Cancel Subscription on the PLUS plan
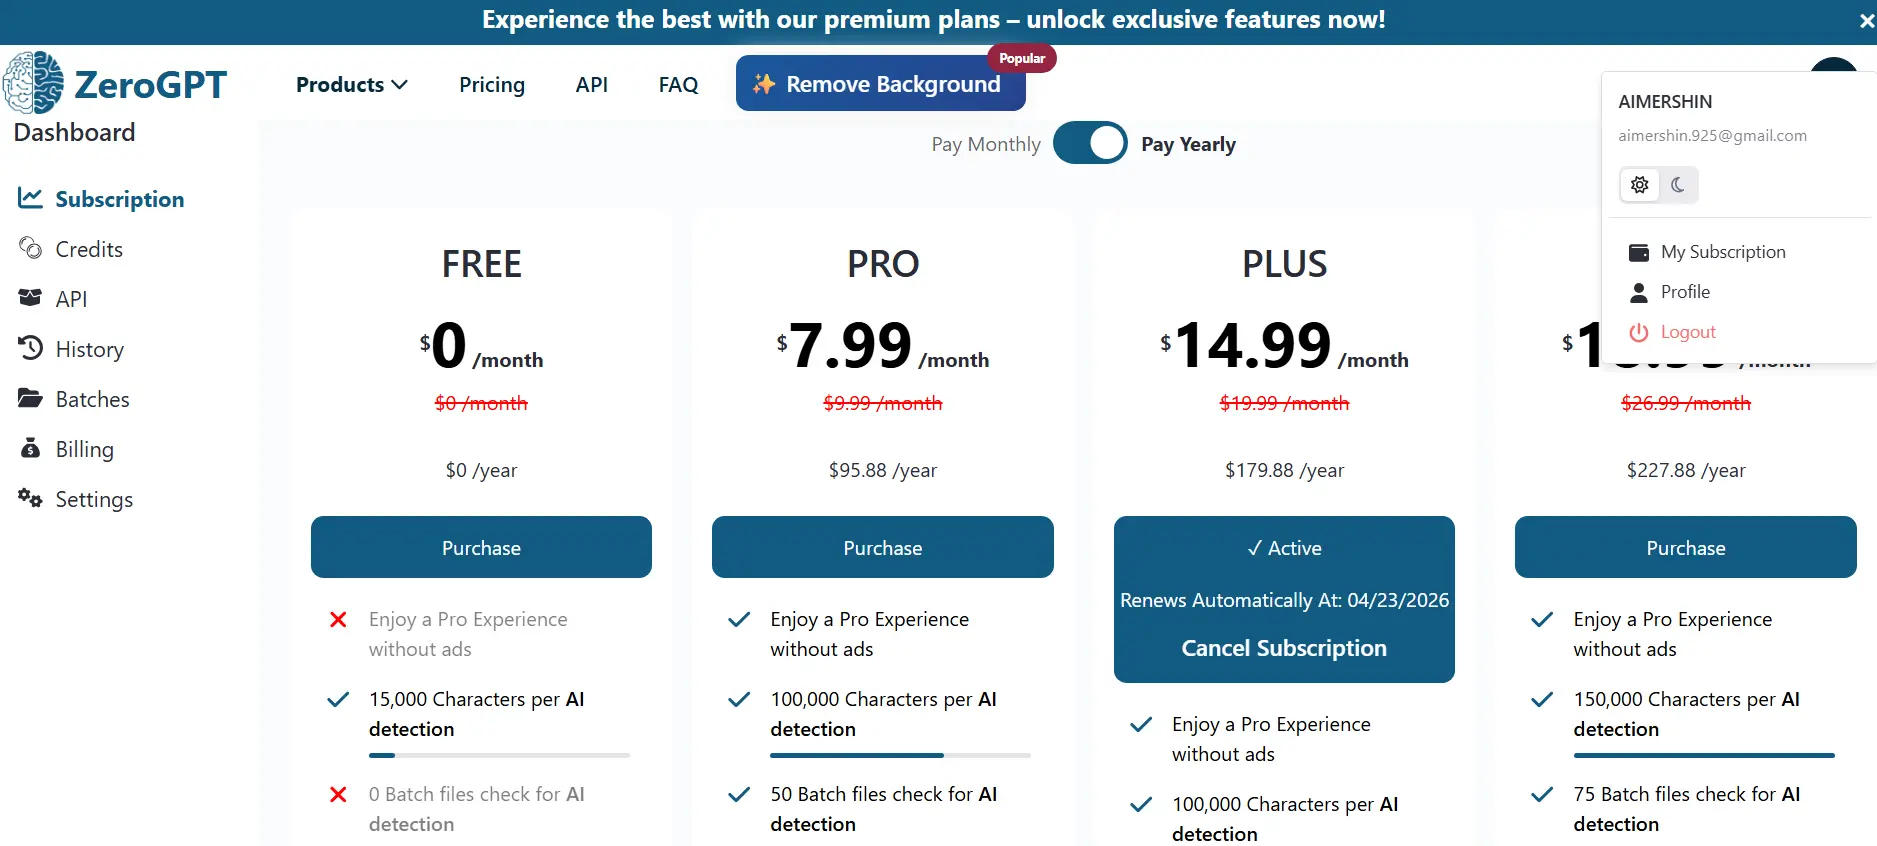This screenshot has width=1877, height=846. coord(1284,648)
